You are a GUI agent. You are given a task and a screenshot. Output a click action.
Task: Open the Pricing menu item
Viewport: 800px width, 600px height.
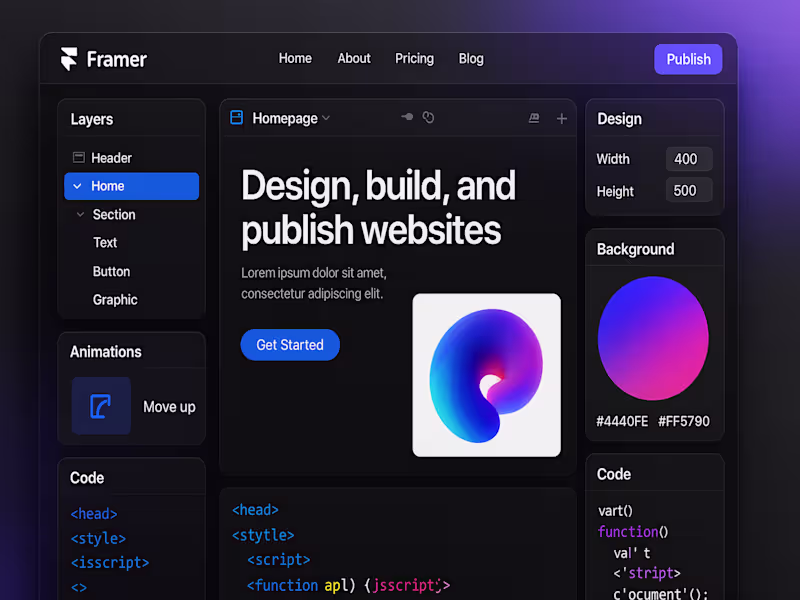(414, 58)
